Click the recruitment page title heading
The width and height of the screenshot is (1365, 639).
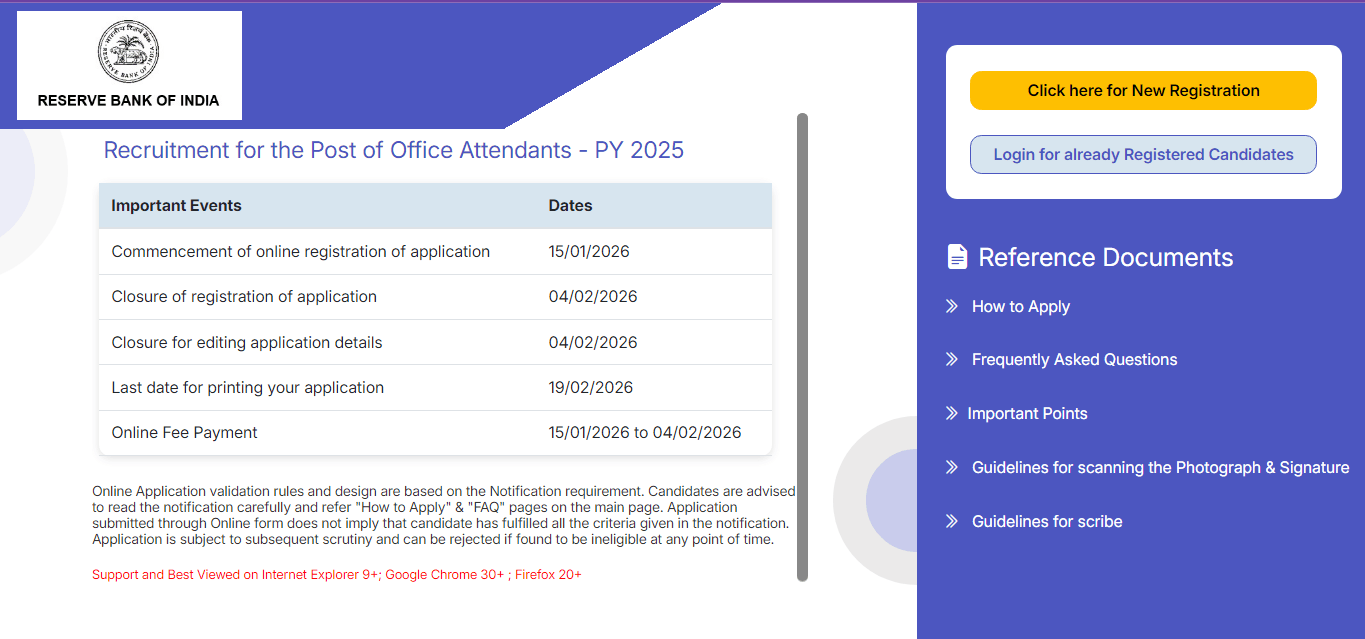pos(393,150)
